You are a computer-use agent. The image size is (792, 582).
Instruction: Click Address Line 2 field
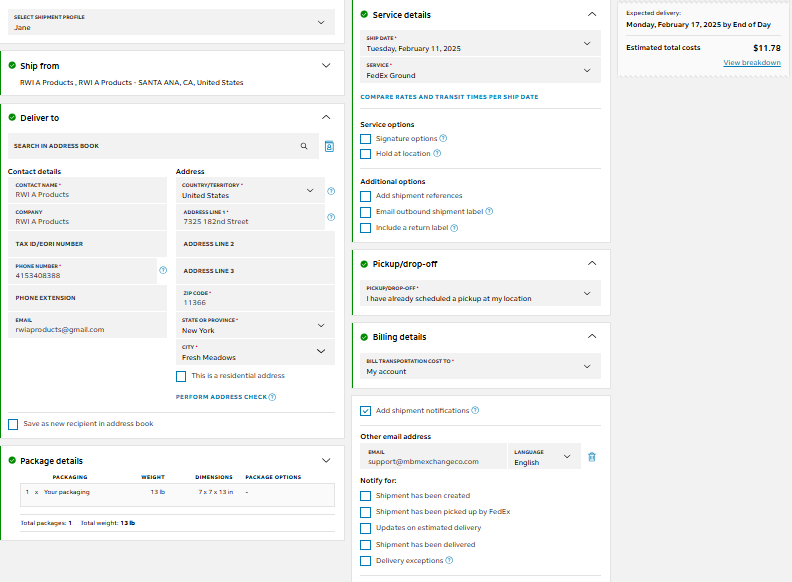pyautogui.click(x=255, y=244)
